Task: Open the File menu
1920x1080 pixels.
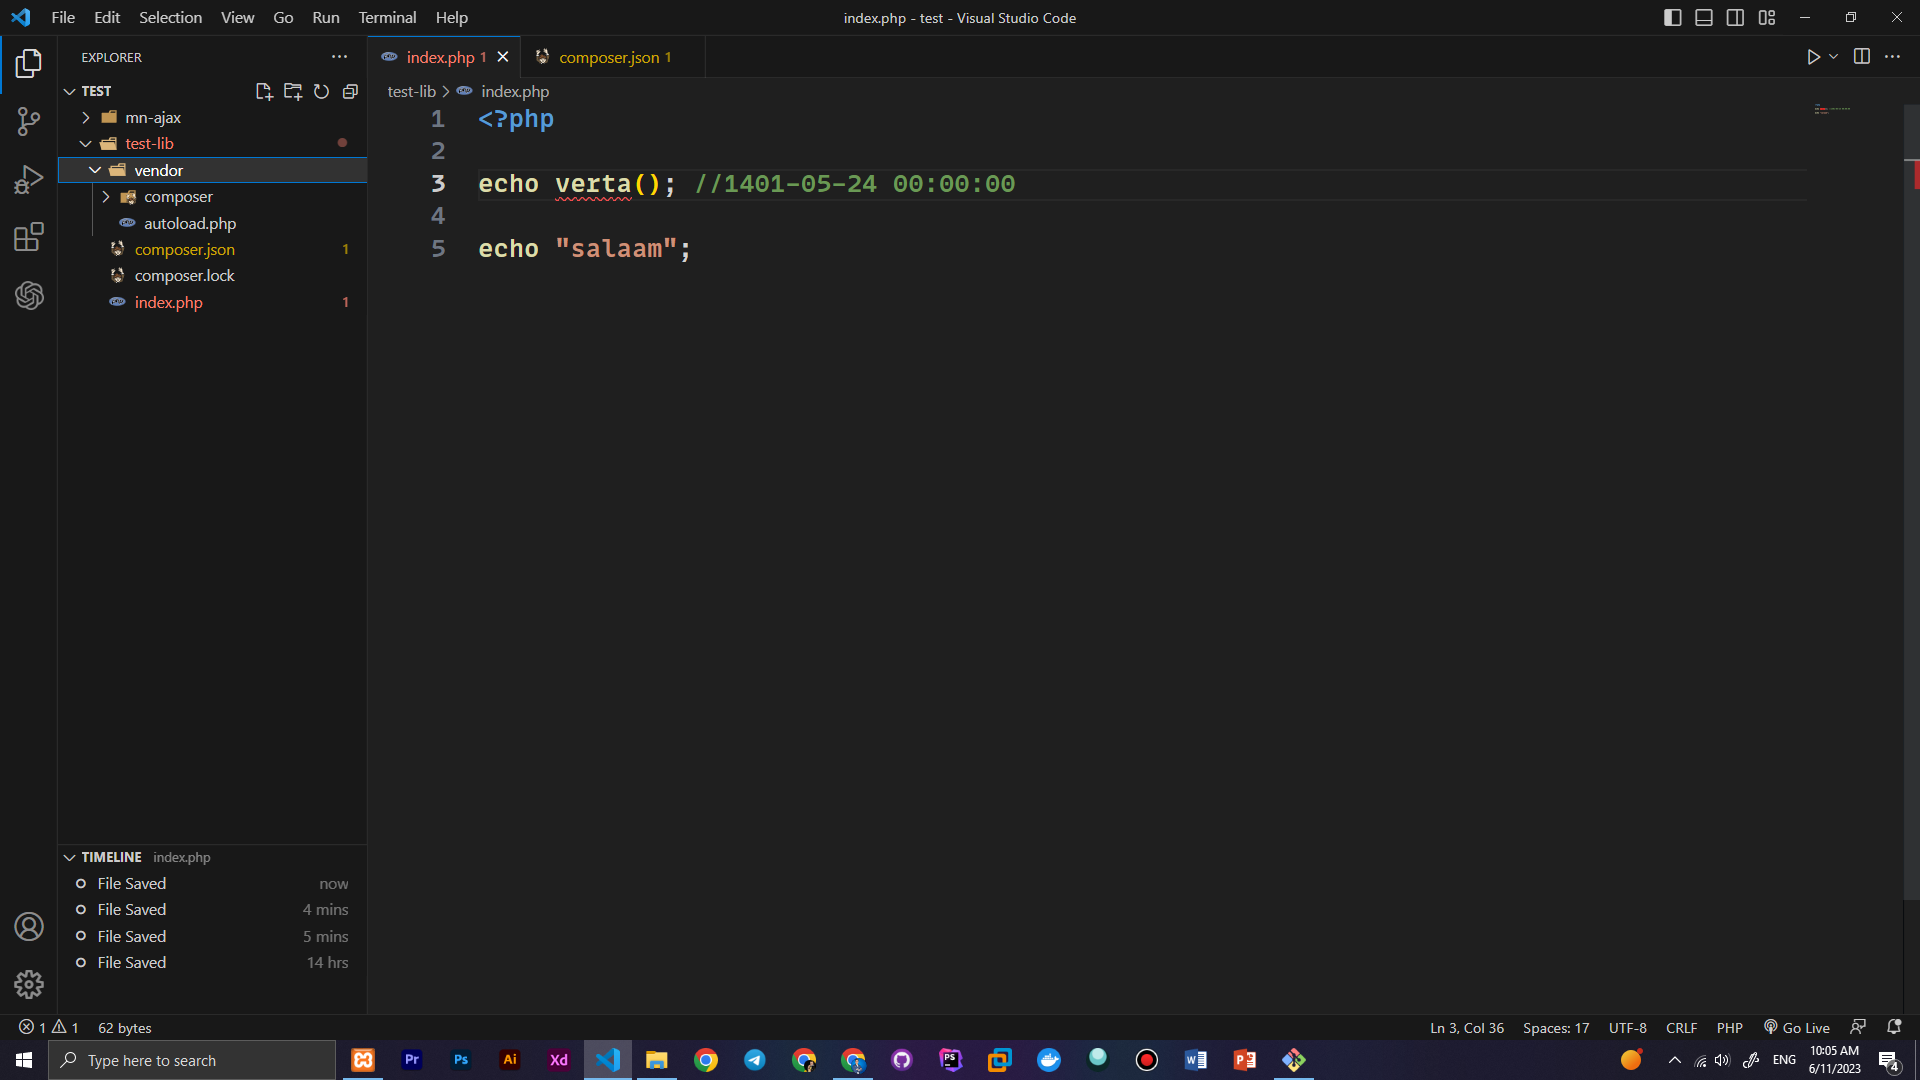Action: 63,18
